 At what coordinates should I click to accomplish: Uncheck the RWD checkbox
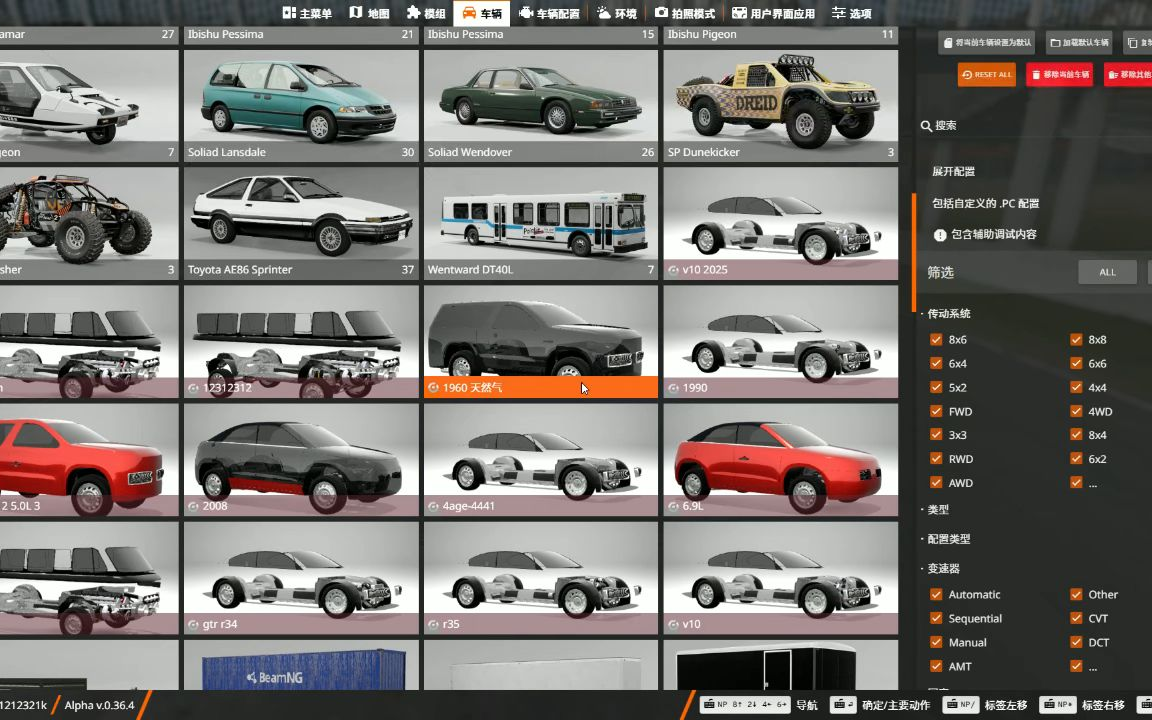936,458
